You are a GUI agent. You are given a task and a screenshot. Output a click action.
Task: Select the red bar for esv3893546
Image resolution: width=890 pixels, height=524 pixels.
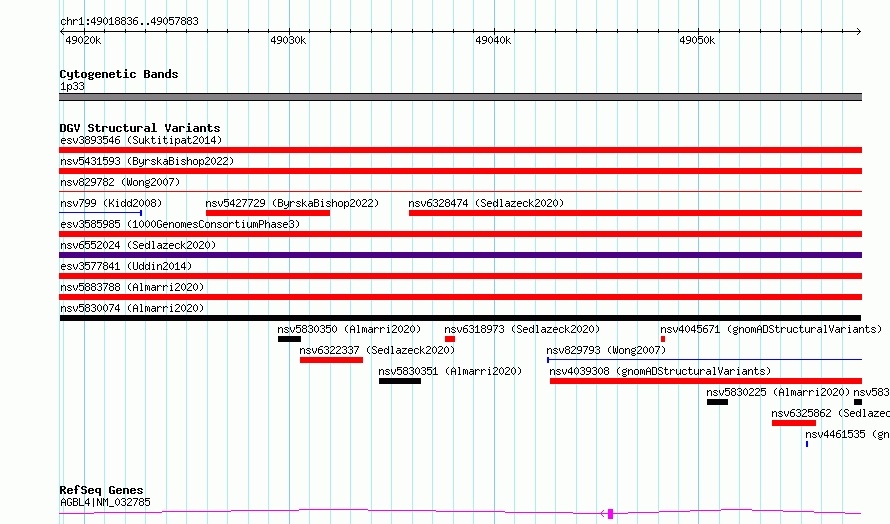pos(460,150)
